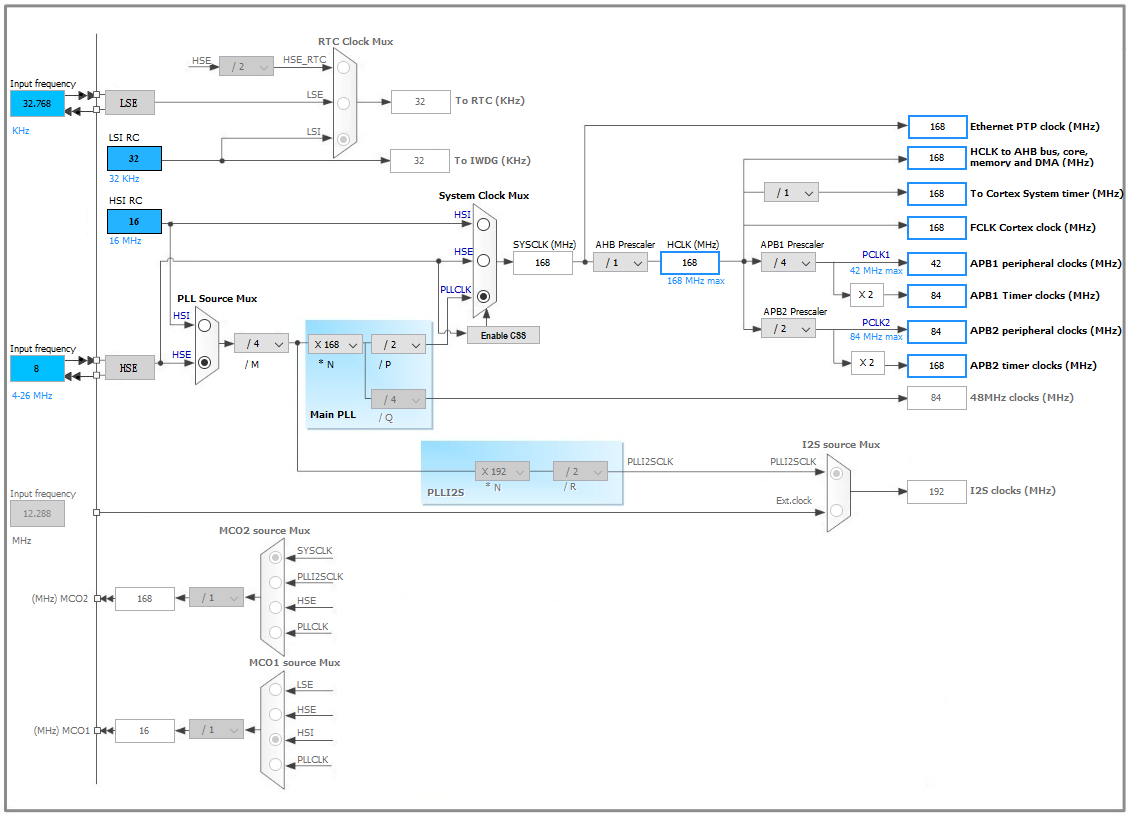Click the SYSCLK value box showing 168

[x=543, y=262]
